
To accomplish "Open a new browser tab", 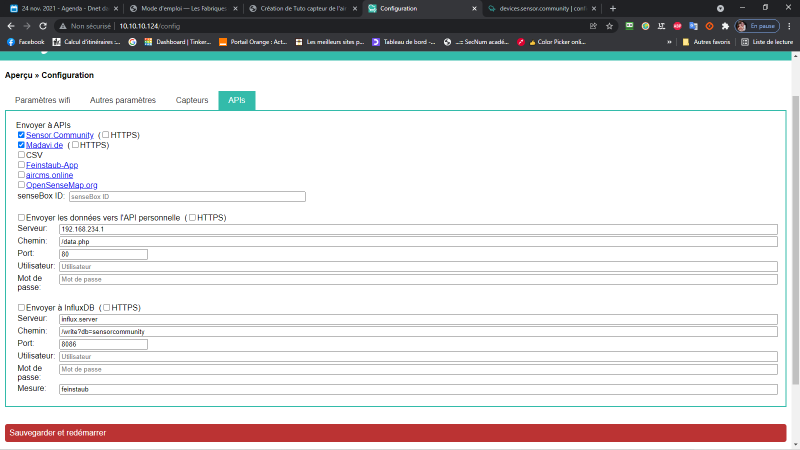I will point(613,8).
